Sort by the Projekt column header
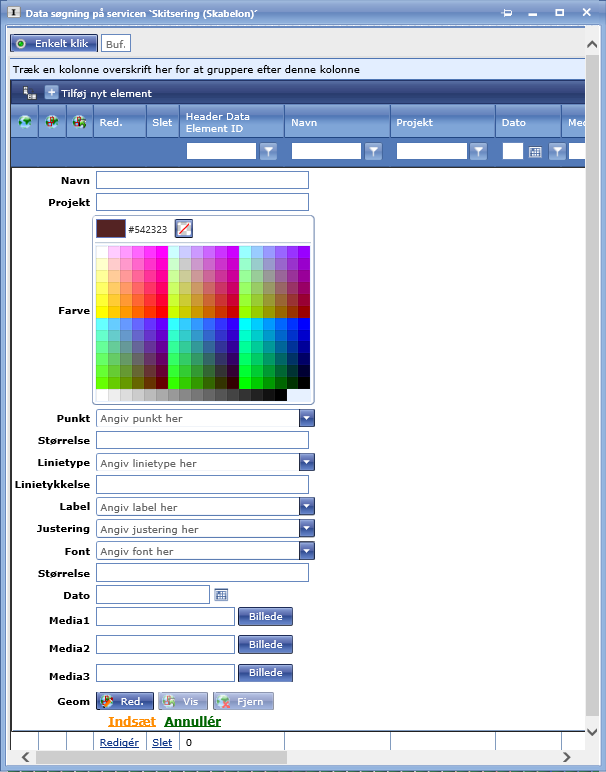This screenshot has width=606, height=772. point(415,122)
